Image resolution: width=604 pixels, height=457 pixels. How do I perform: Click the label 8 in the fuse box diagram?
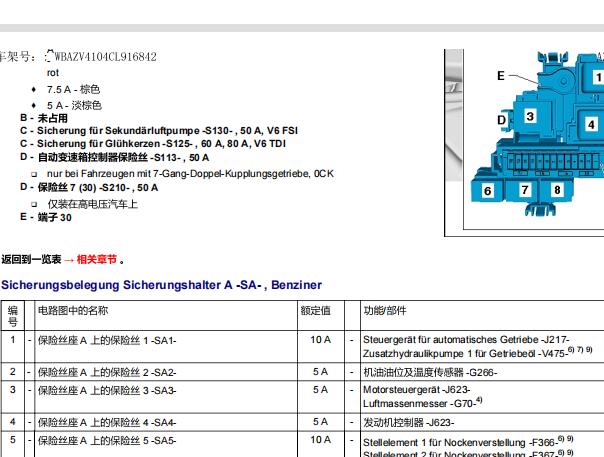[557, 190]
